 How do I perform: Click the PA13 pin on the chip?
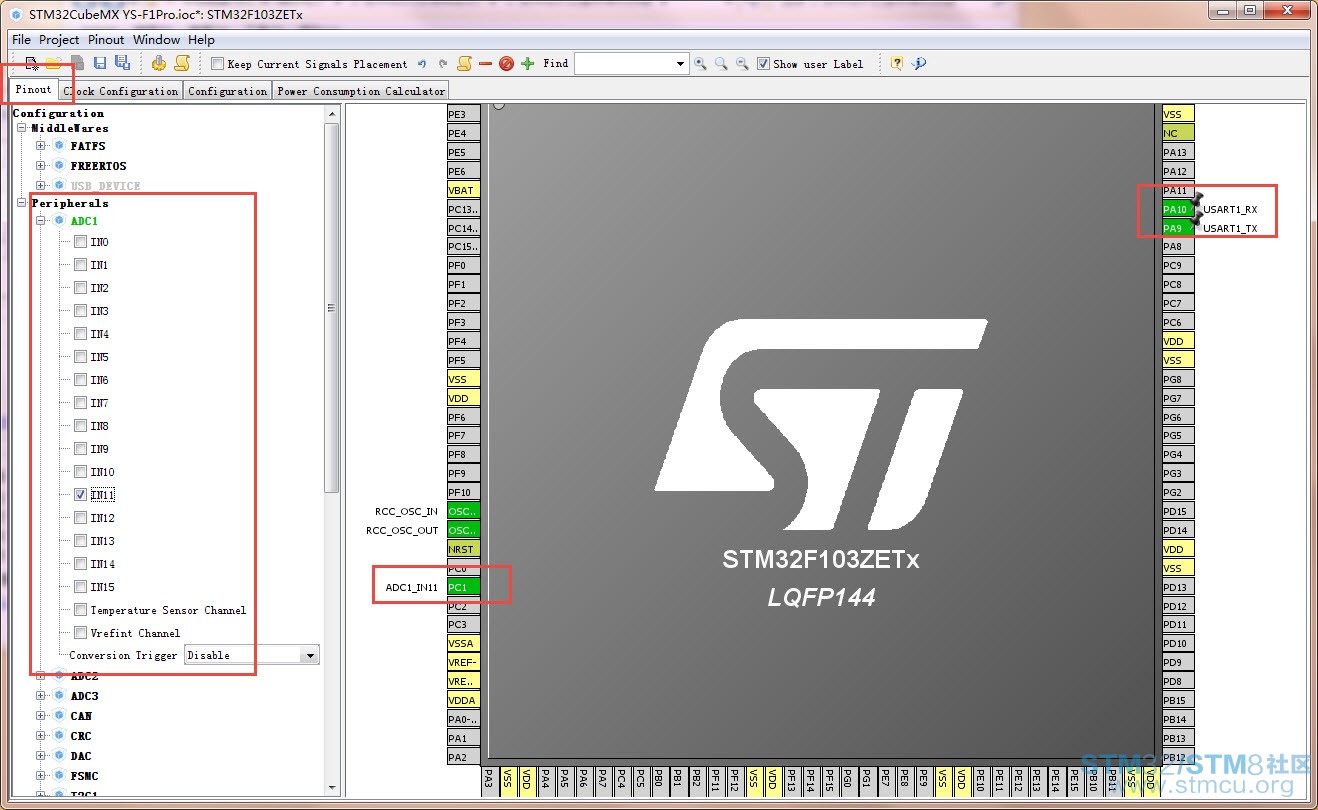pyautogui.click(x=1178, y=153)
